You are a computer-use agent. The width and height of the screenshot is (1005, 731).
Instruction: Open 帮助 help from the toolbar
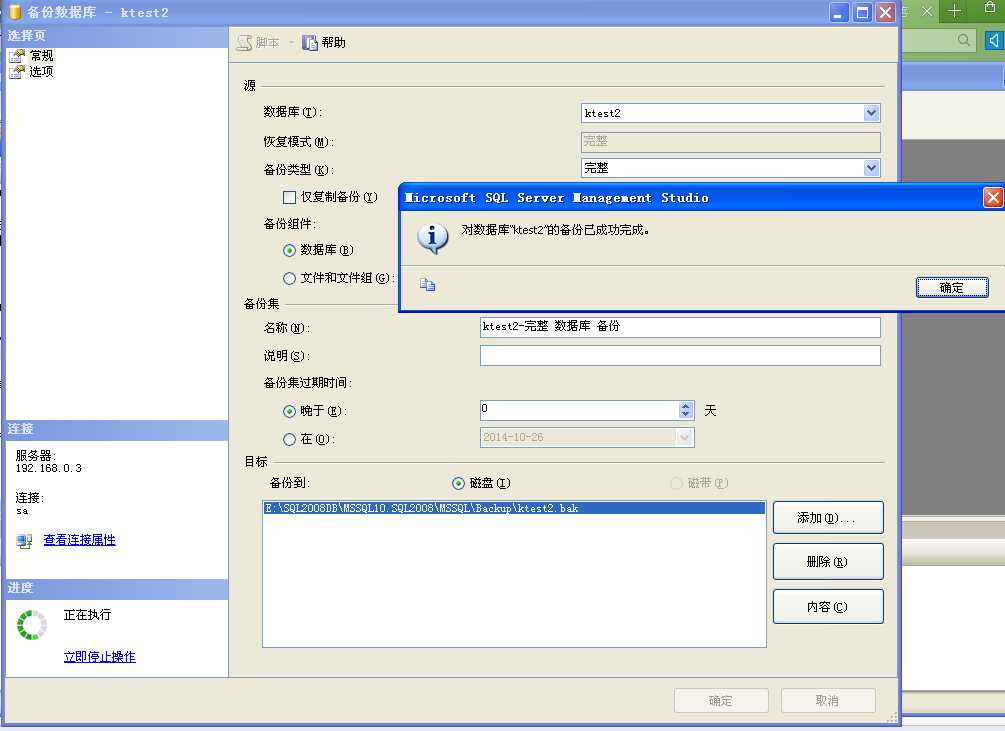[325, 42]
